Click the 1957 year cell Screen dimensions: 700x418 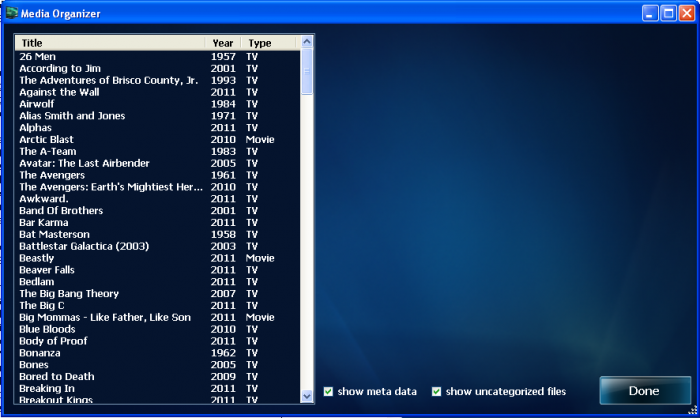tap(223, 57)
